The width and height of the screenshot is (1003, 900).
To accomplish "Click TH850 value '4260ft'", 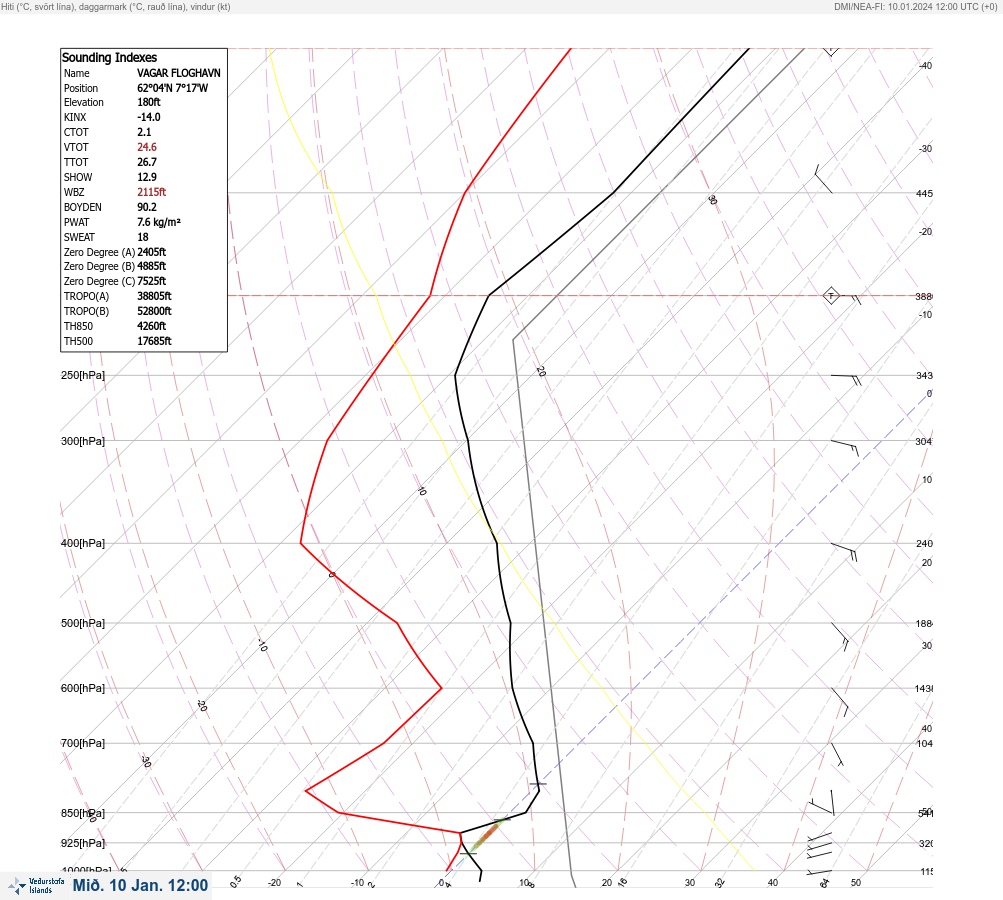I will 151,326.
